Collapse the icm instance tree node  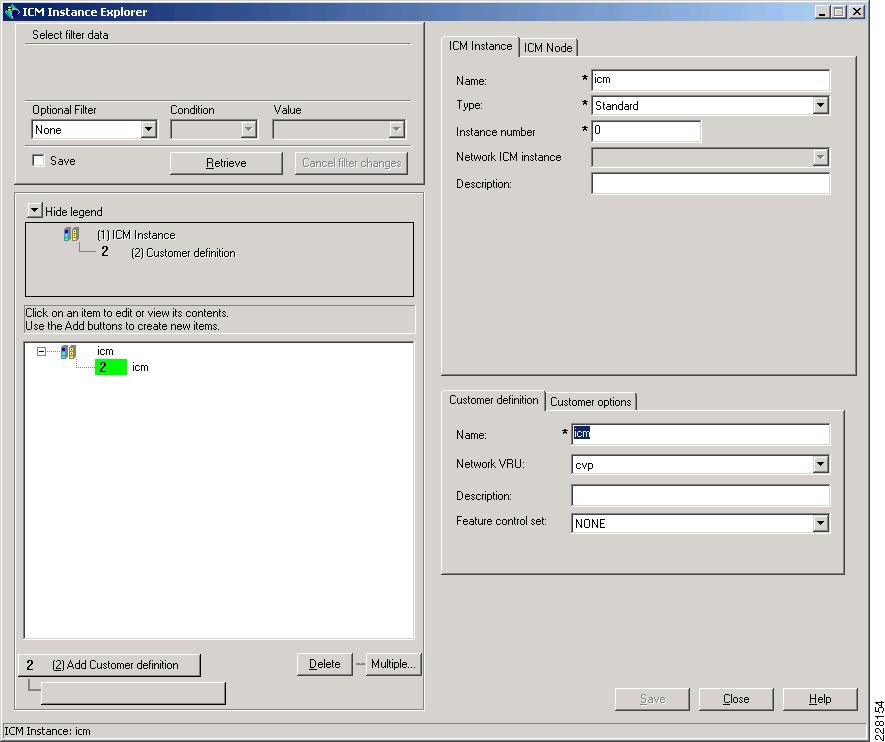point(41,352)
